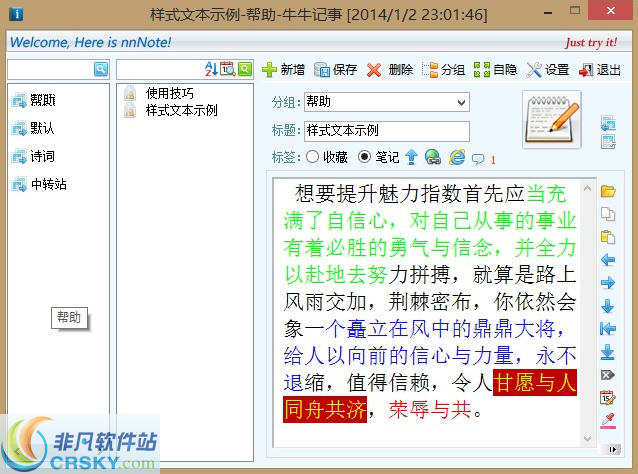Click the group filter search input field
Screen dimensions: 638x474
point(51,69)
